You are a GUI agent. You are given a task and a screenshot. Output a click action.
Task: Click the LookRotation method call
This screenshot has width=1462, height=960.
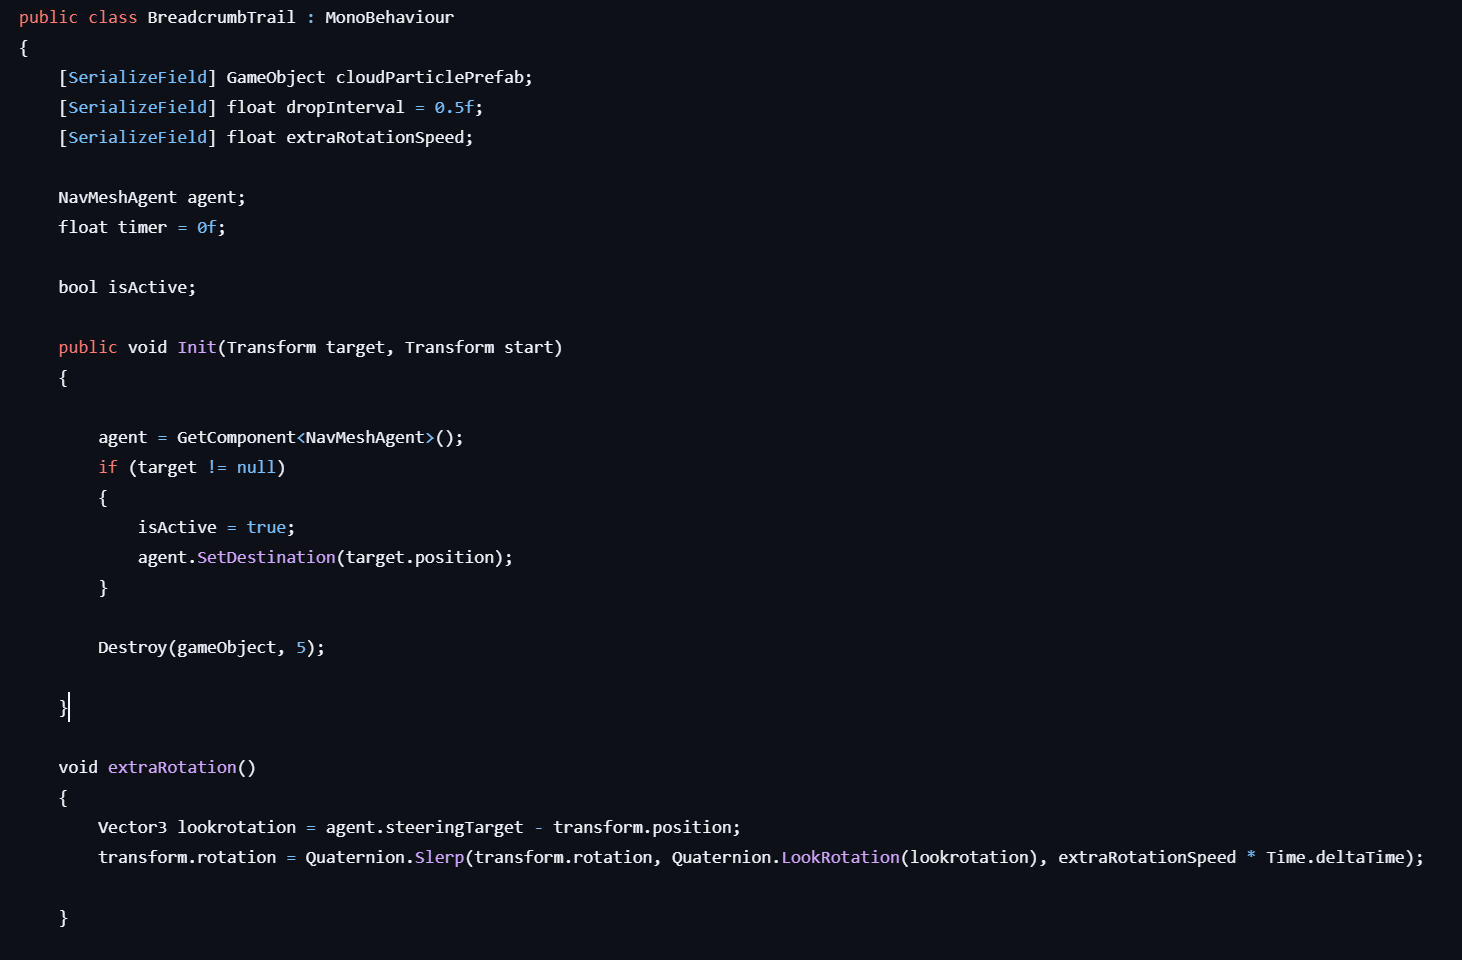coord(840,857)
